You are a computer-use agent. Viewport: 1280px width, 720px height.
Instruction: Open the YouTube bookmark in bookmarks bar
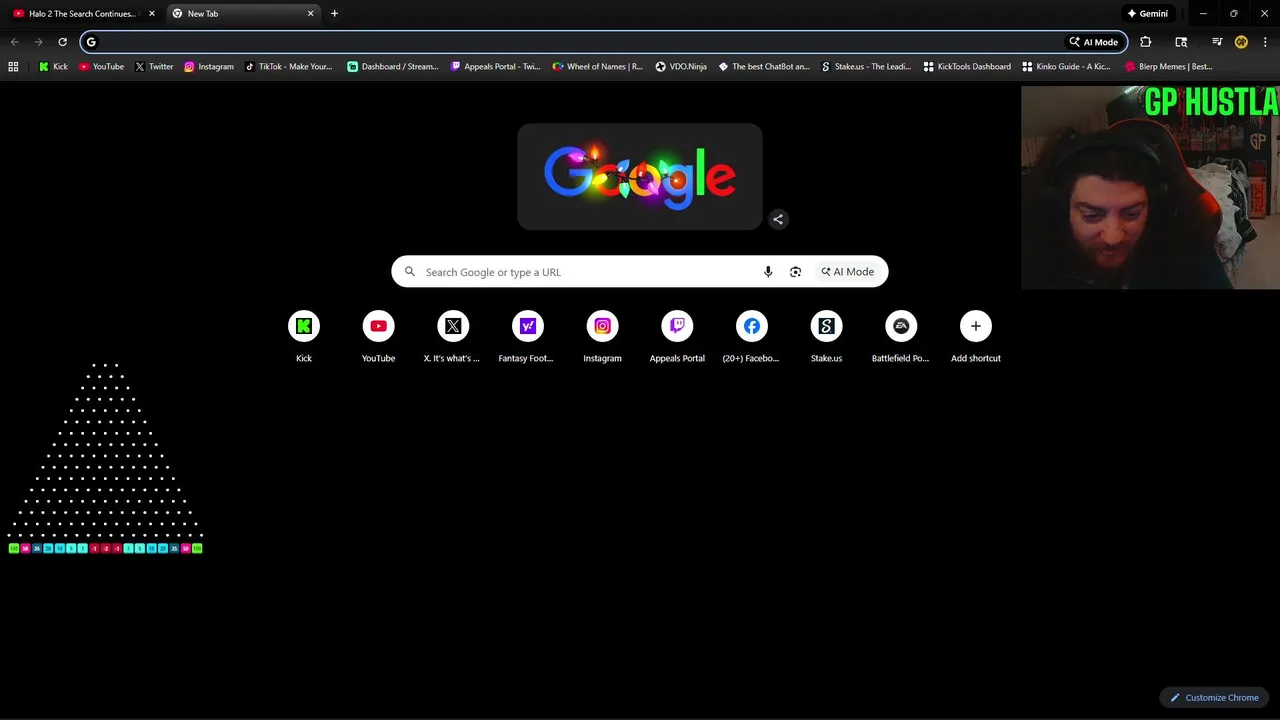(x=101, y=67)
